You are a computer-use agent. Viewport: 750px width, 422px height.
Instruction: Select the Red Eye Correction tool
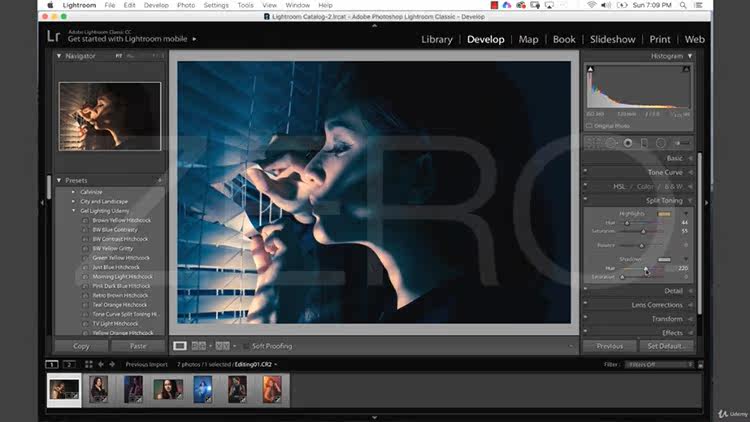point(628,143)
